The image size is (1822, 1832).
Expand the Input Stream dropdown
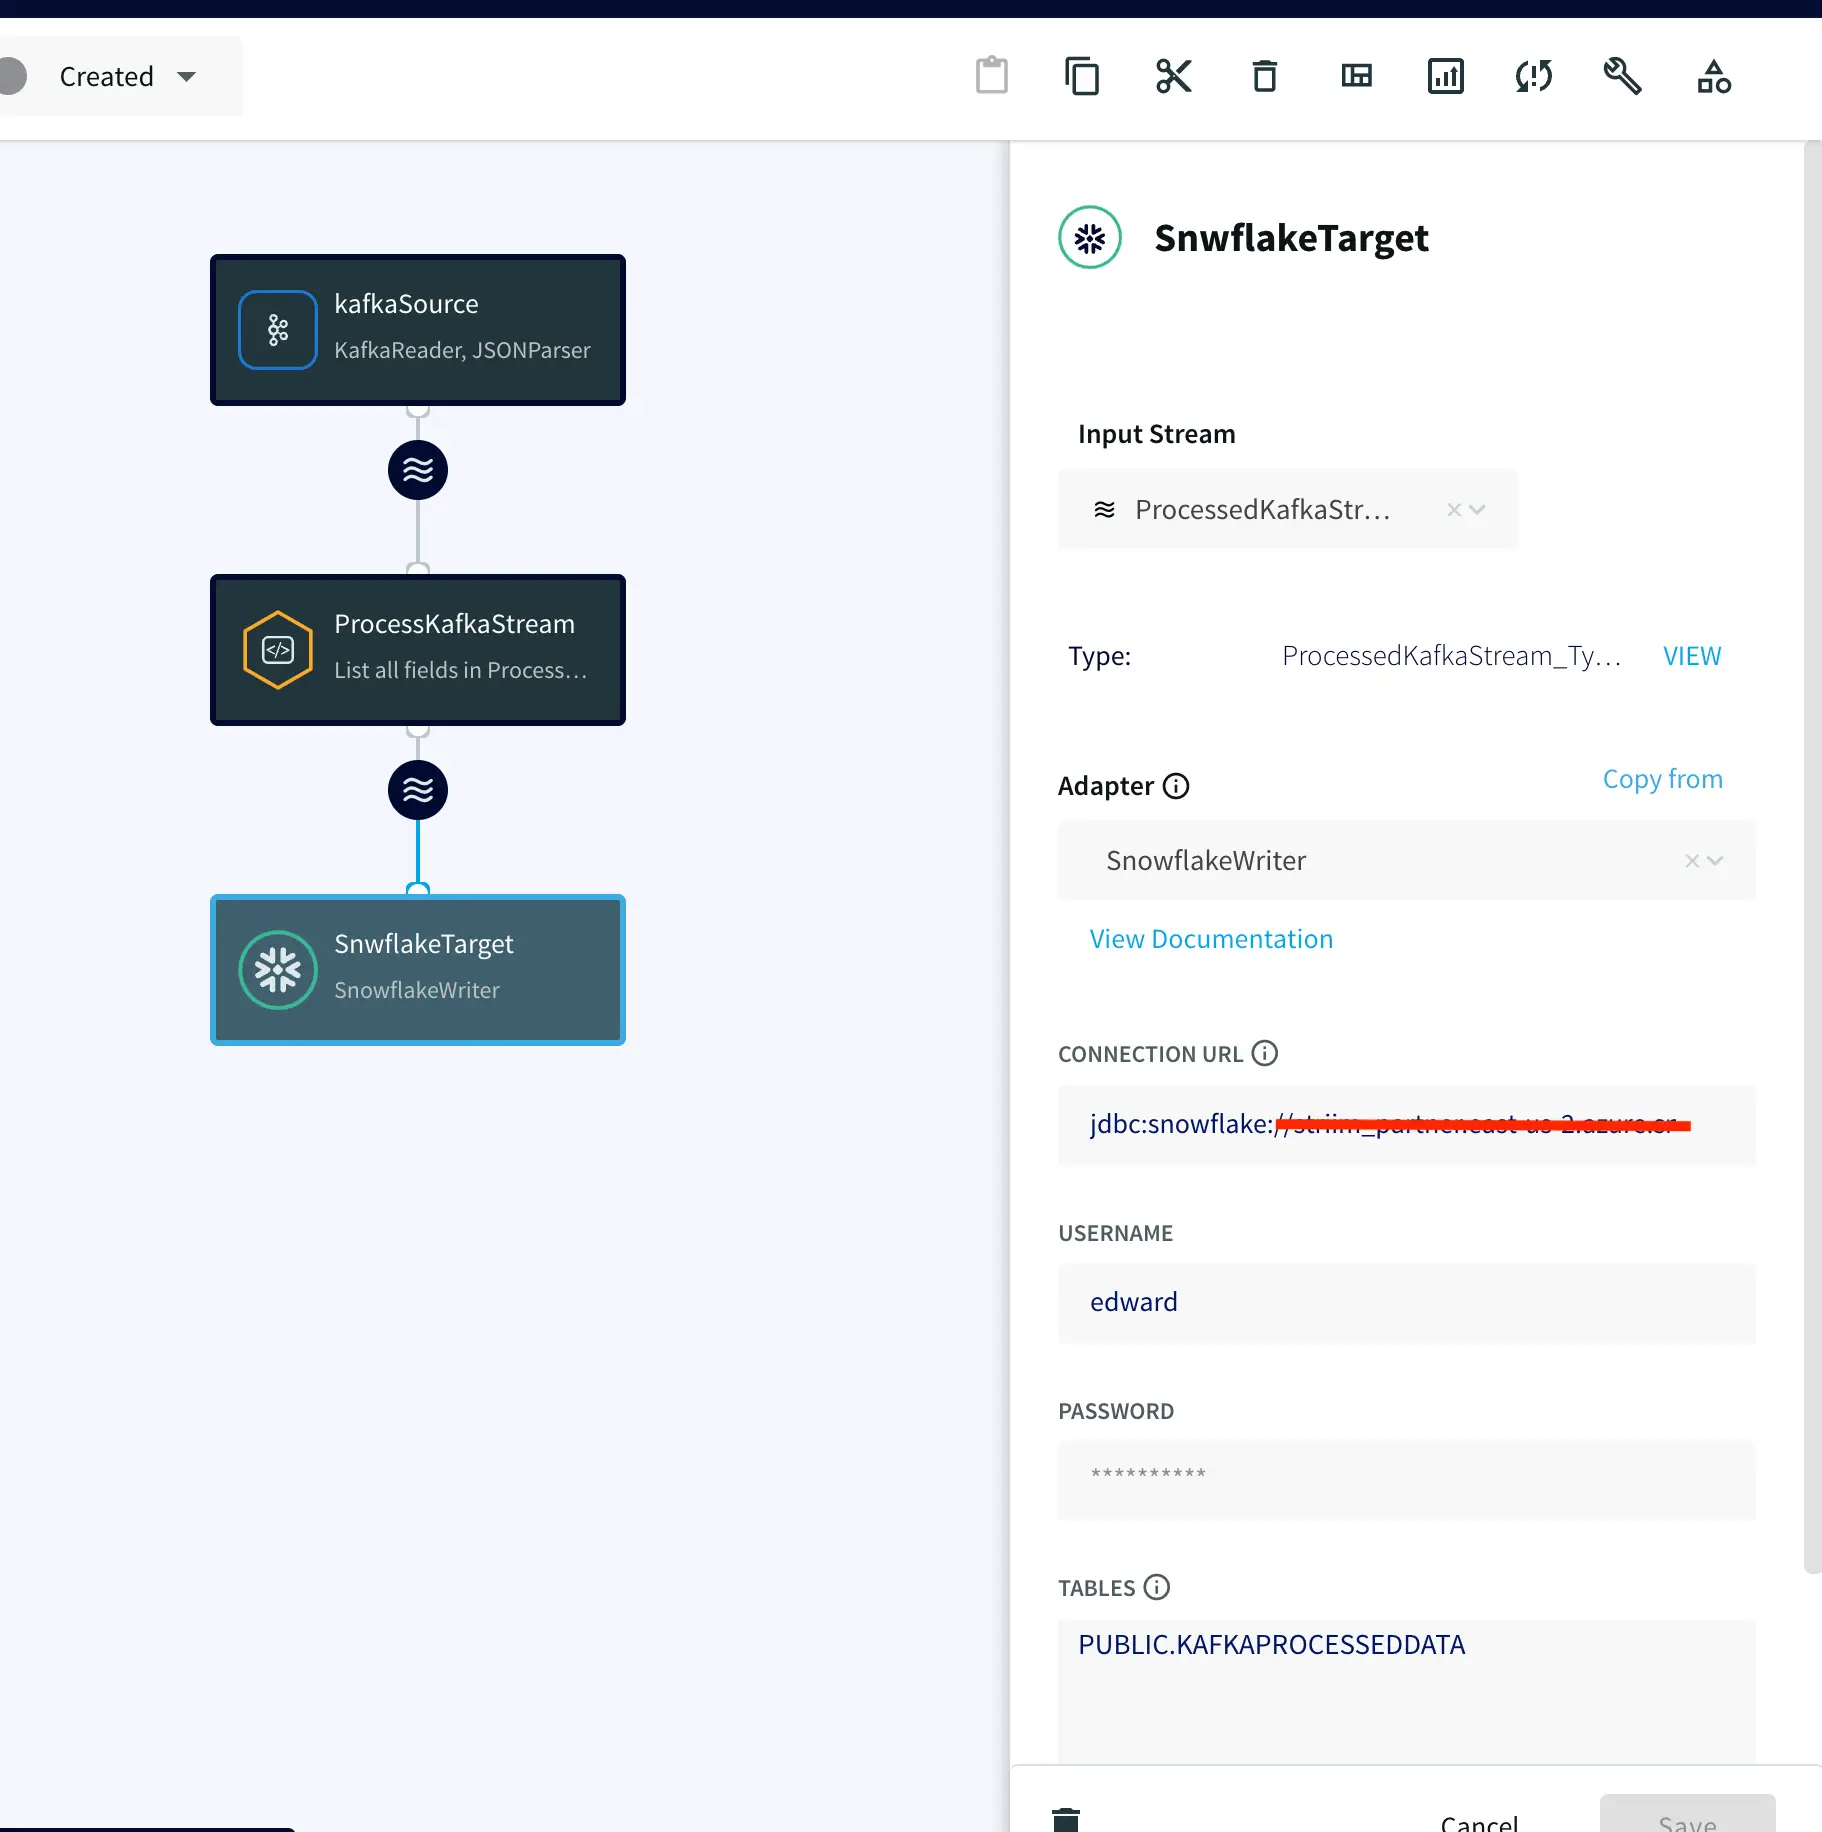(1478, 510)
